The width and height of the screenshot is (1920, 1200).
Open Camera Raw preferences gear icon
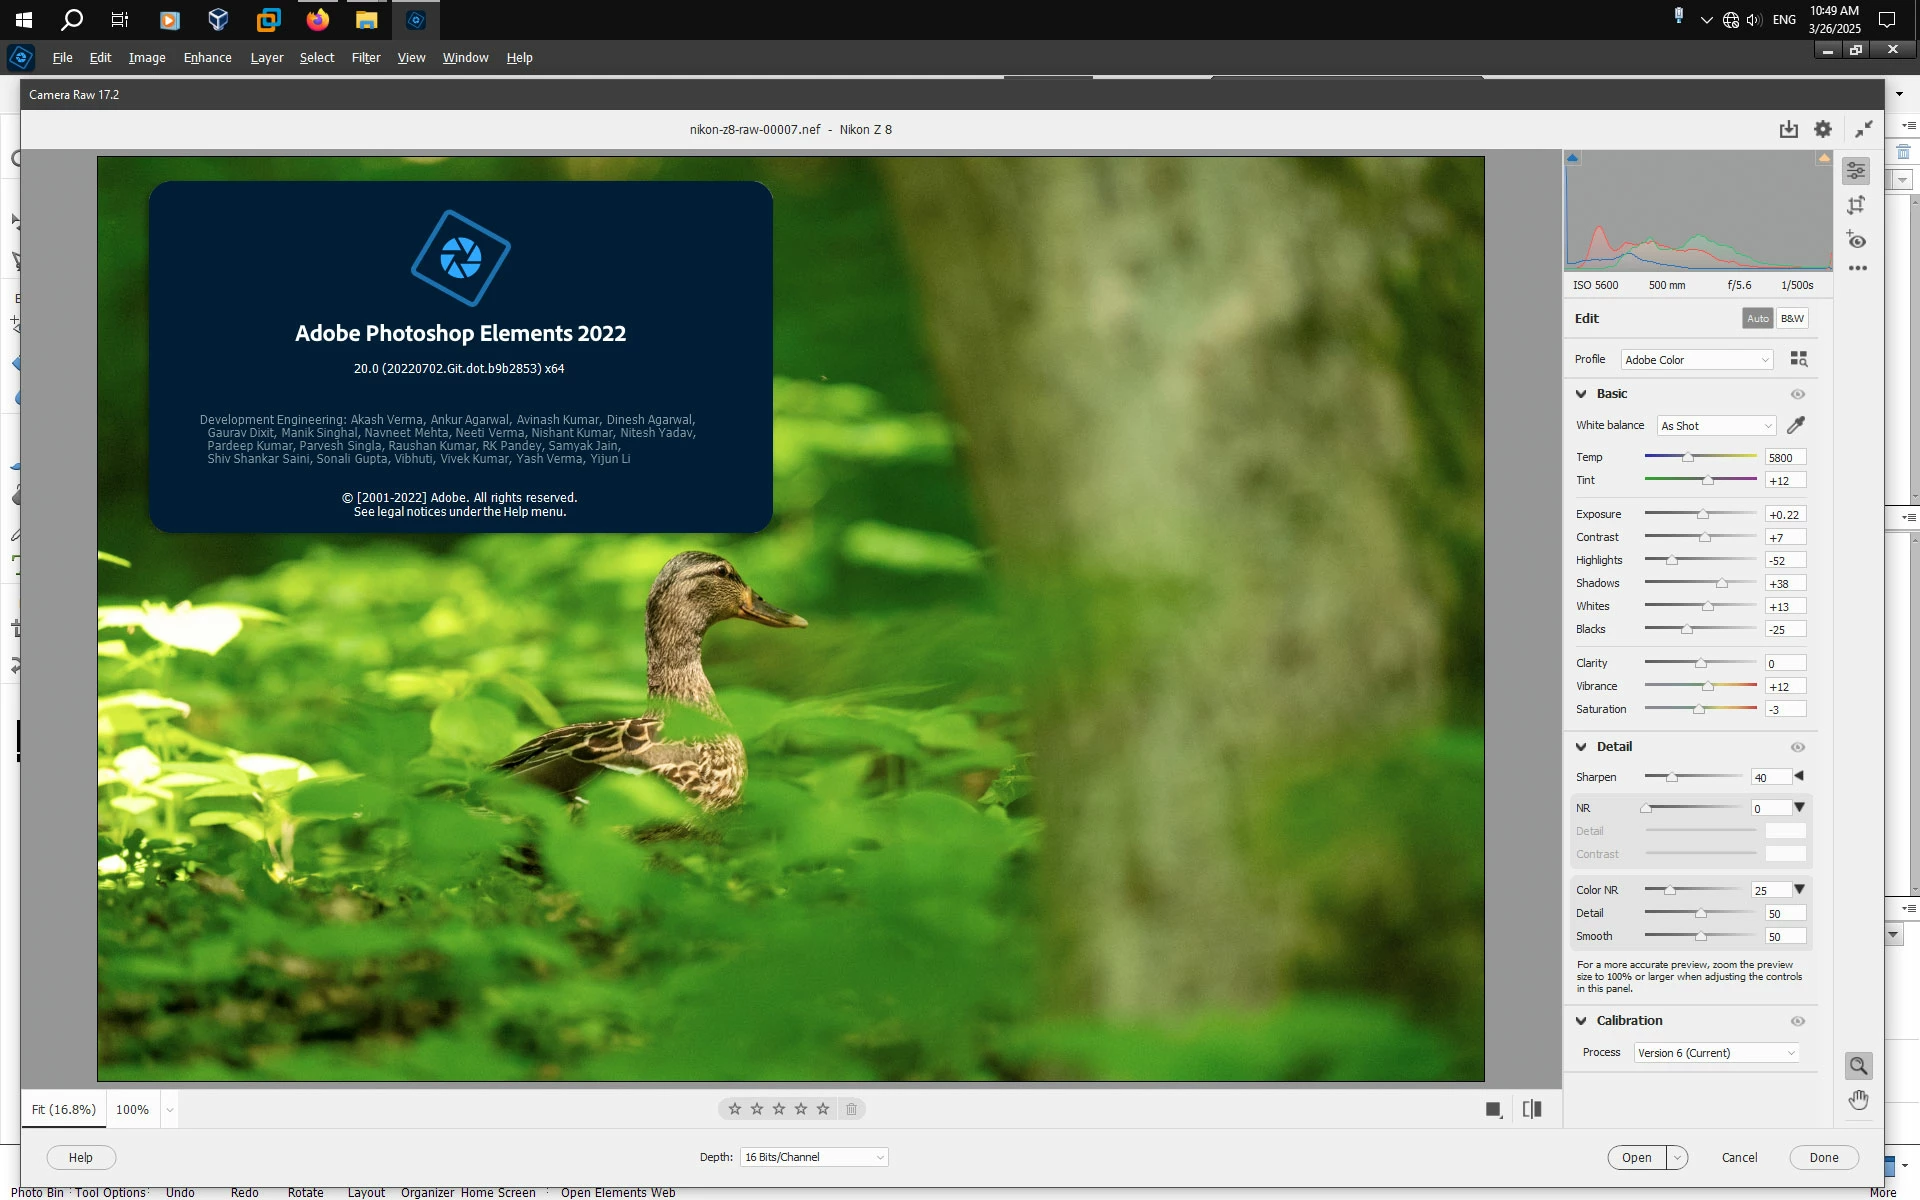1823,129
